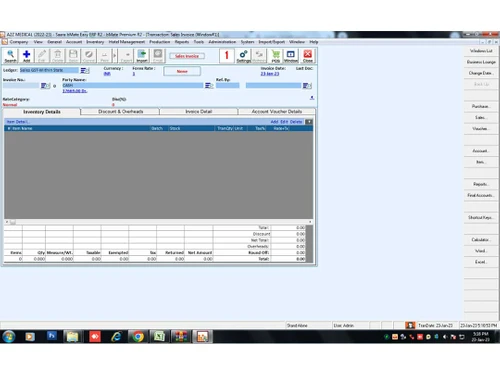Open the Reports menu

click(x=182, y=42)
